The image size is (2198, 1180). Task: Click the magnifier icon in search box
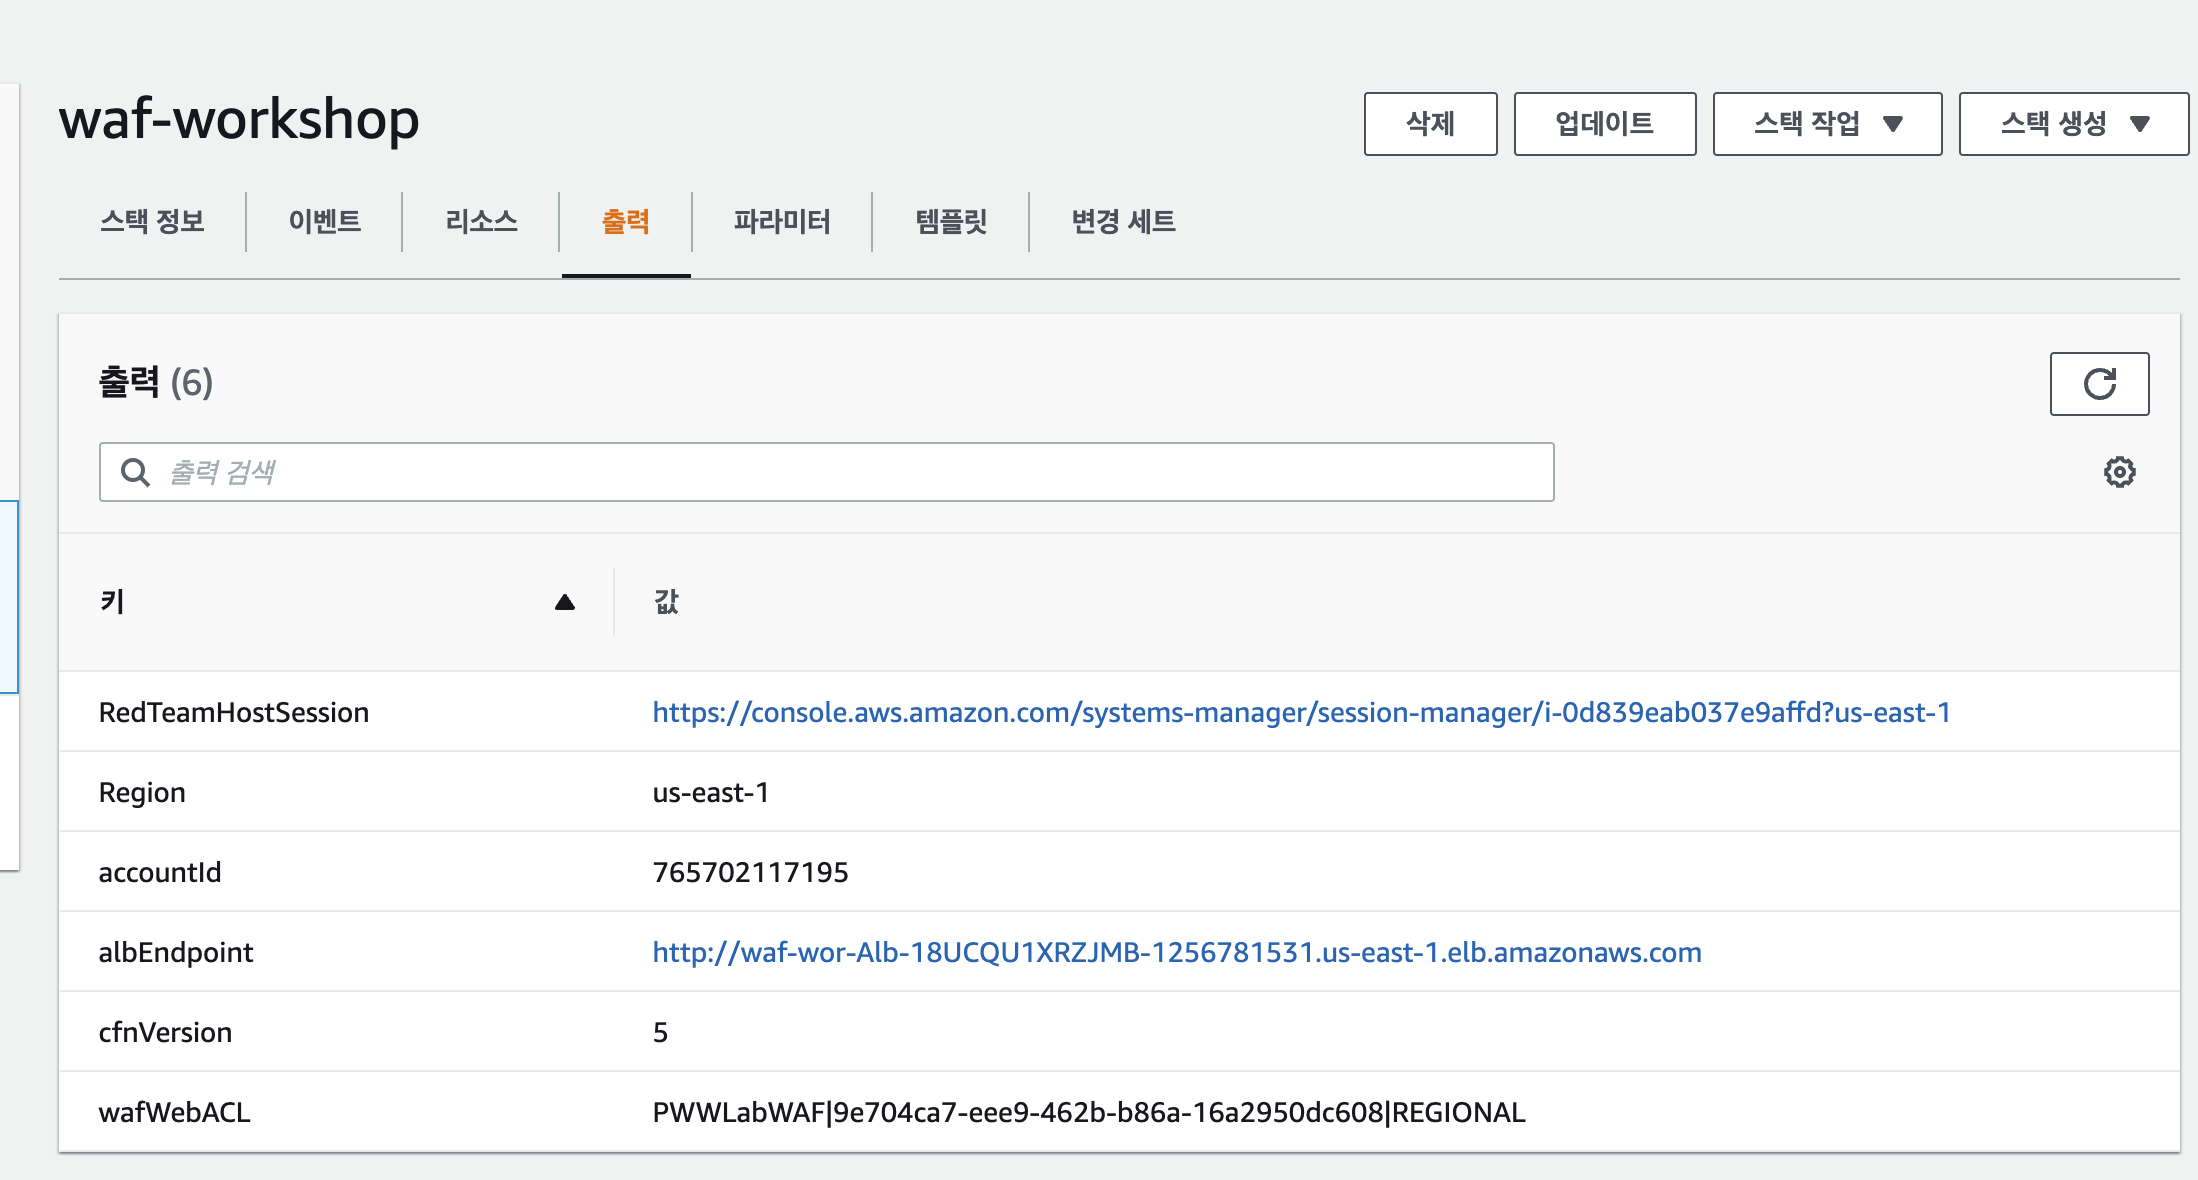[135, 472]
